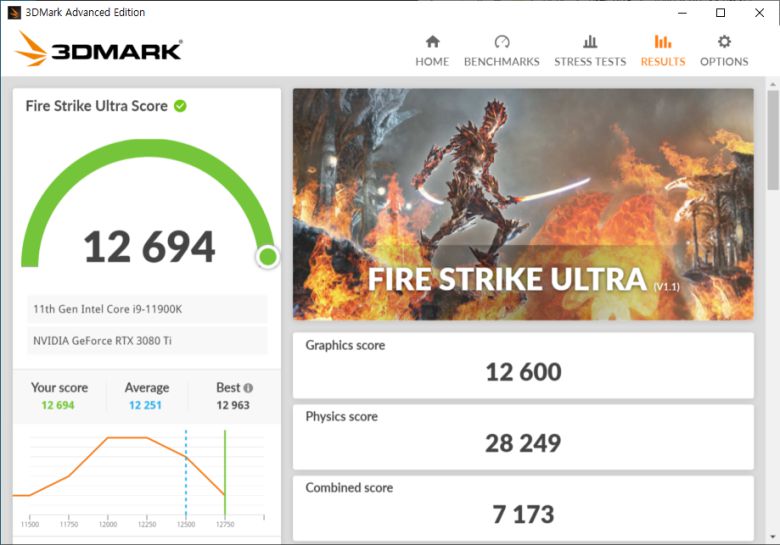Click the Average score value 12 251
Image resolution: width=780 pixels, height=545 pixels.
(147, 405)
